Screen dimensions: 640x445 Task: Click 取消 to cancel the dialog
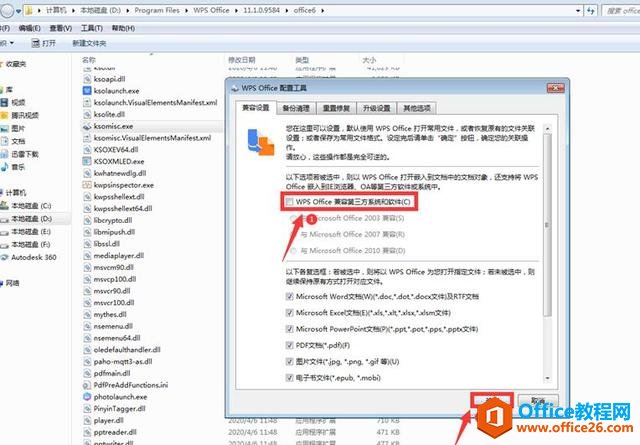[538, 400]
